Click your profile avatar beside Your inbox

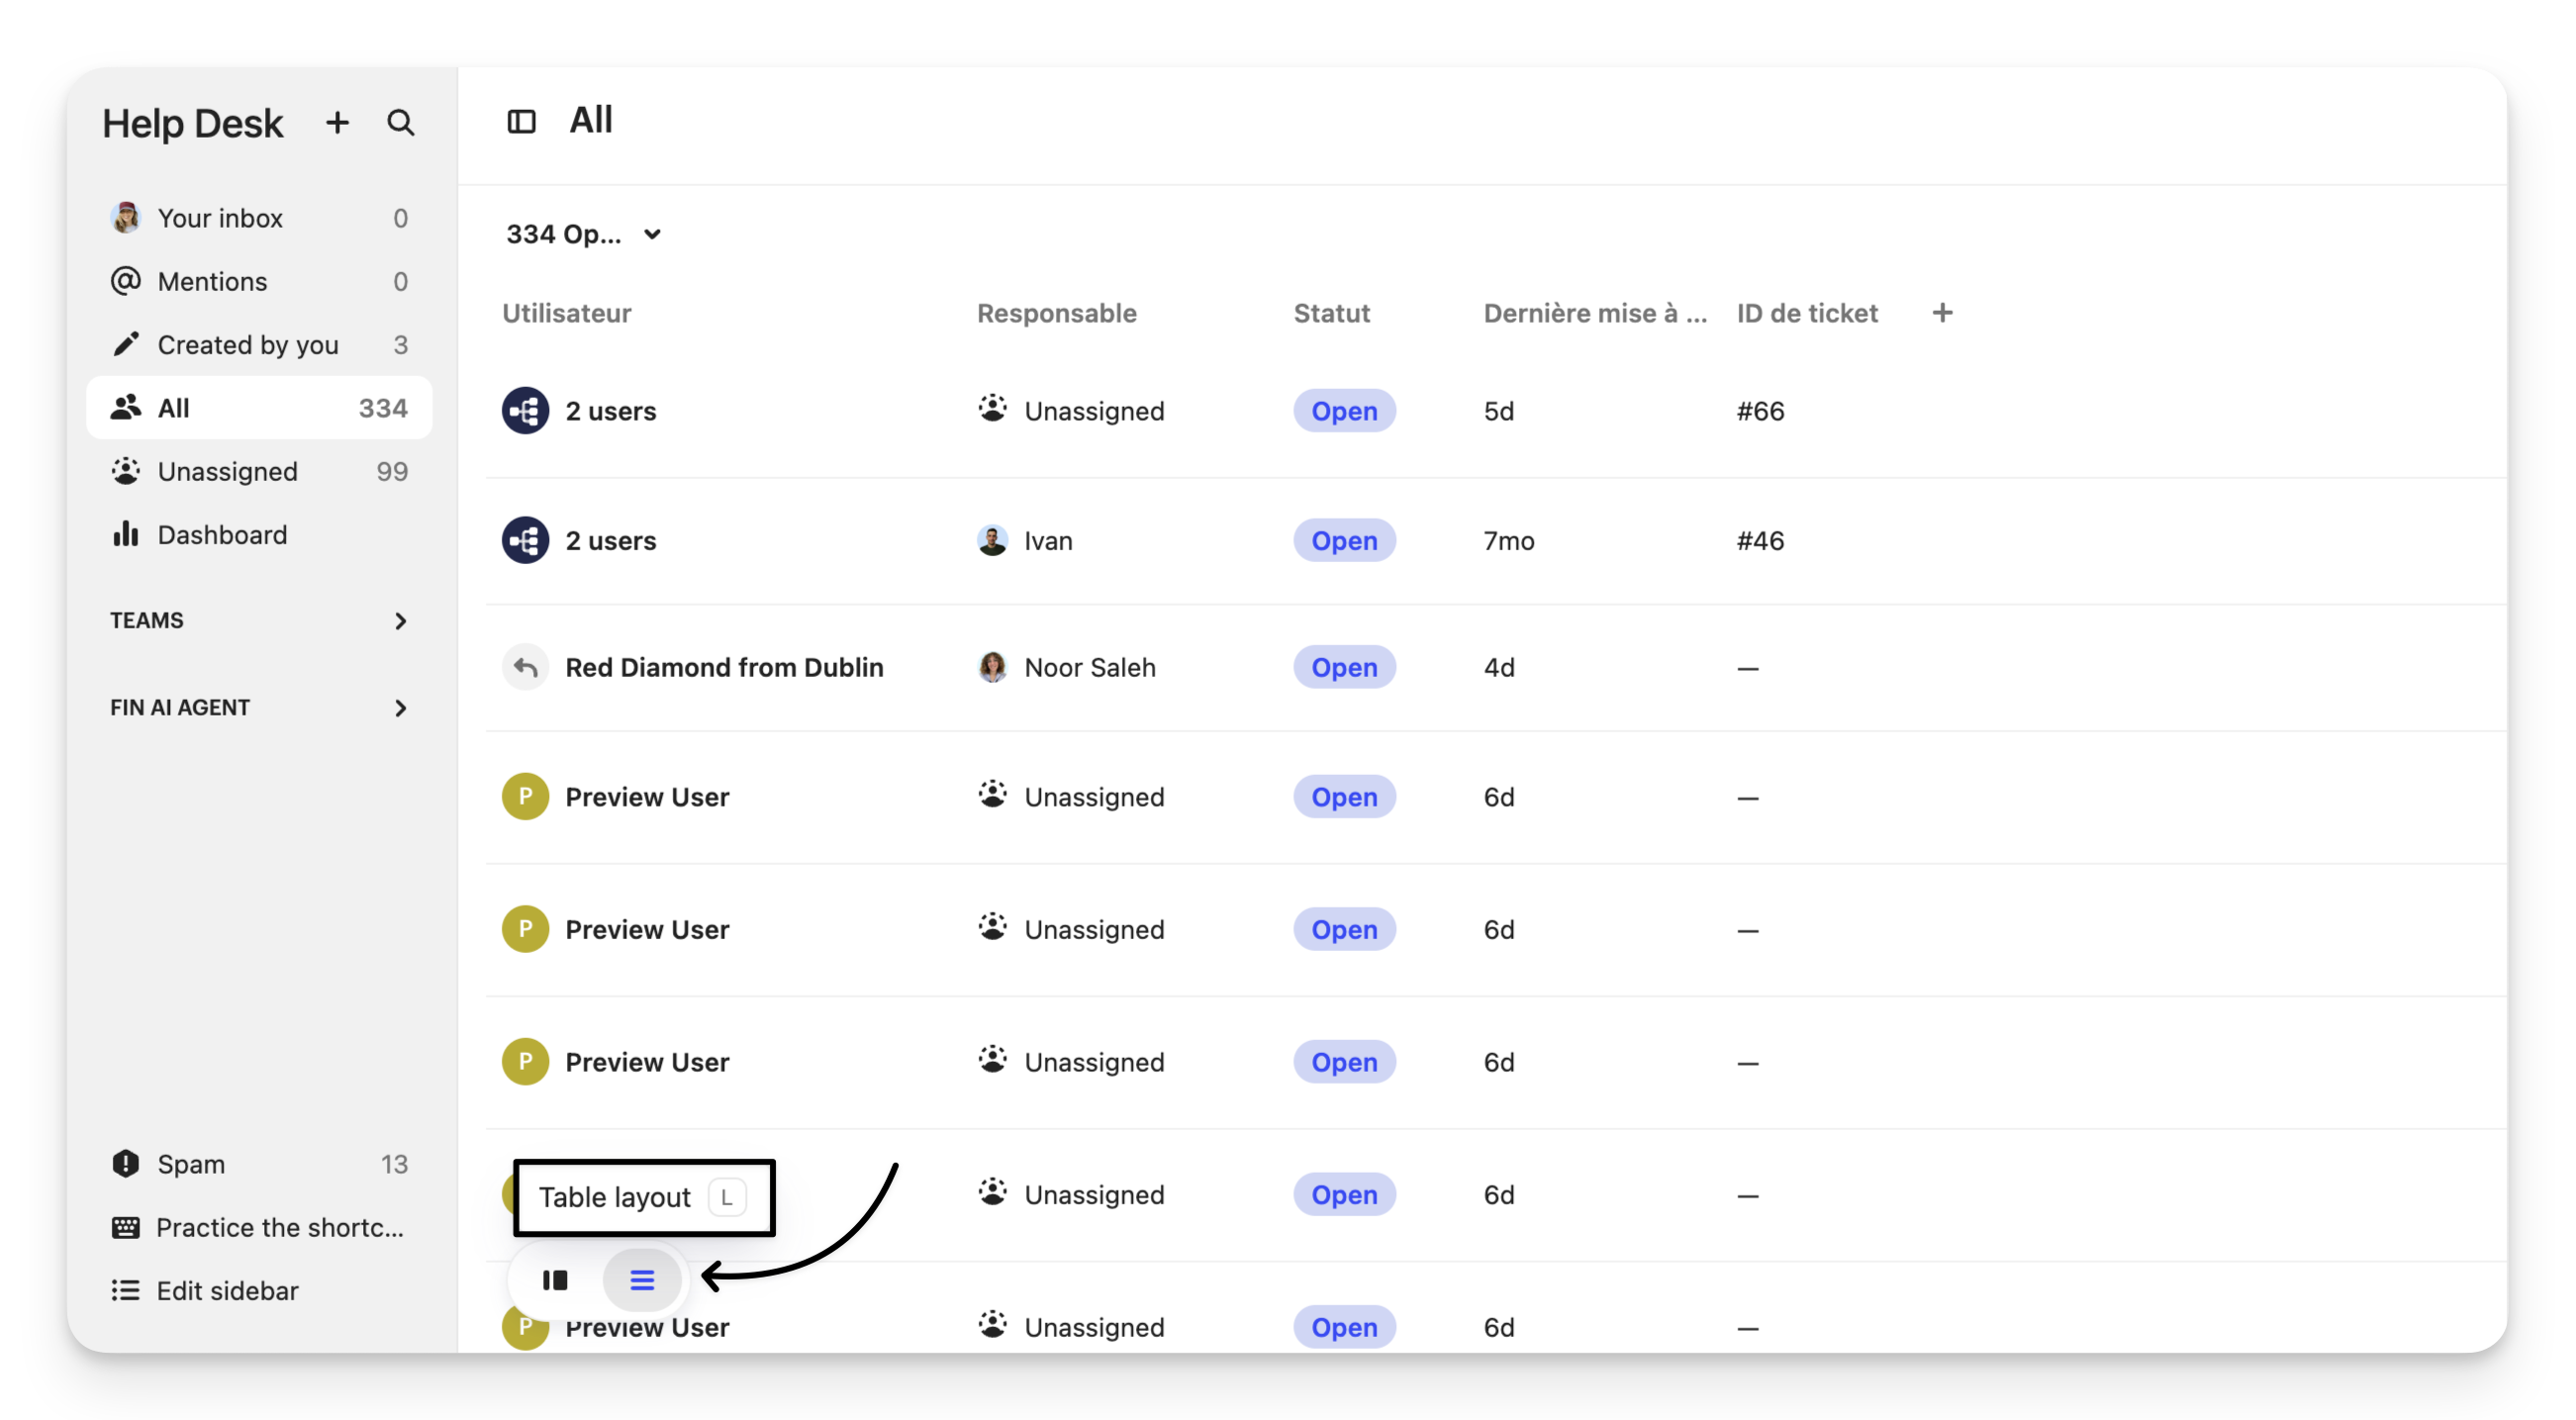125,217
